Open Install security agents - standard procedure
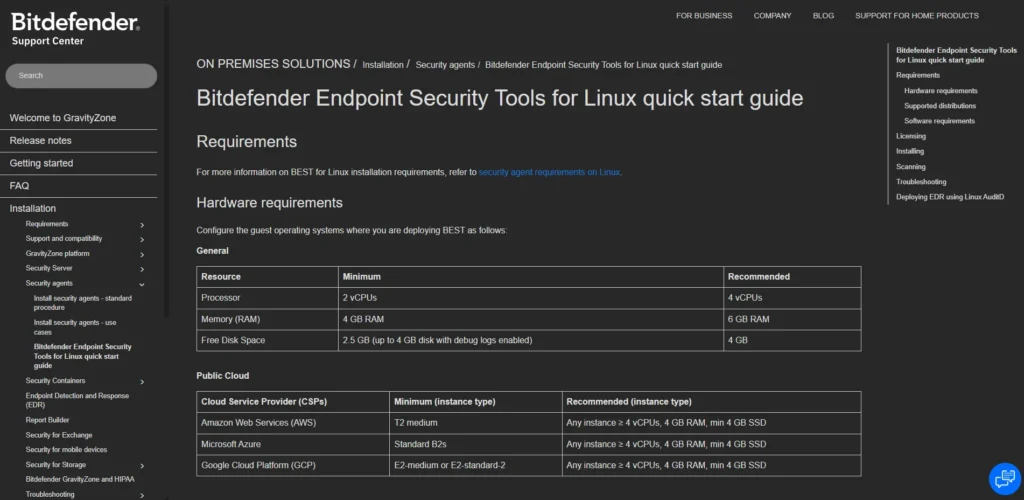The width and height of the screenshot is (1024, 500). [x=82, y=303]
